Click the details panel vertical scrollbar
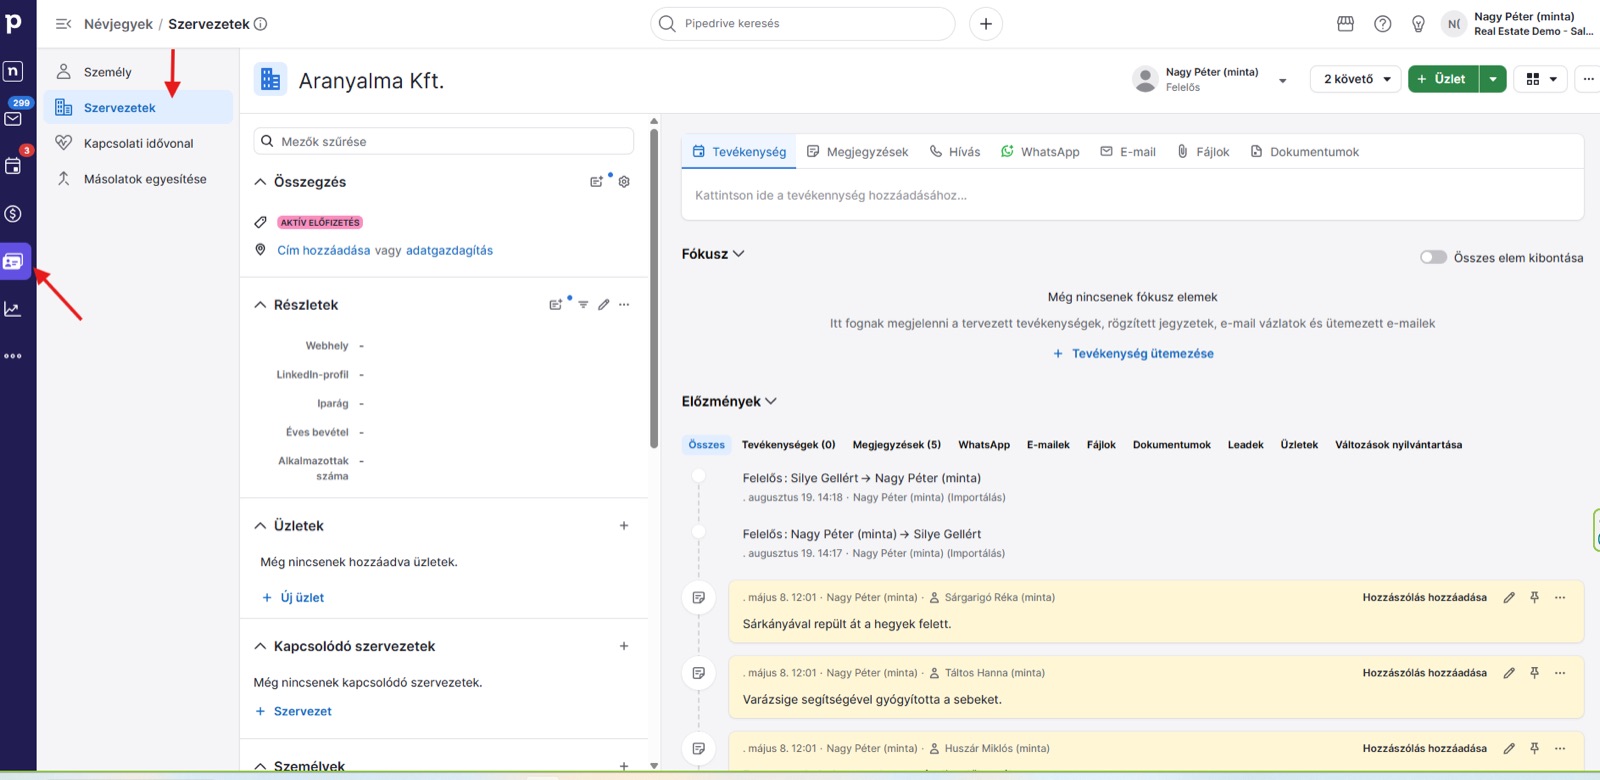 (x=654, y=288)
